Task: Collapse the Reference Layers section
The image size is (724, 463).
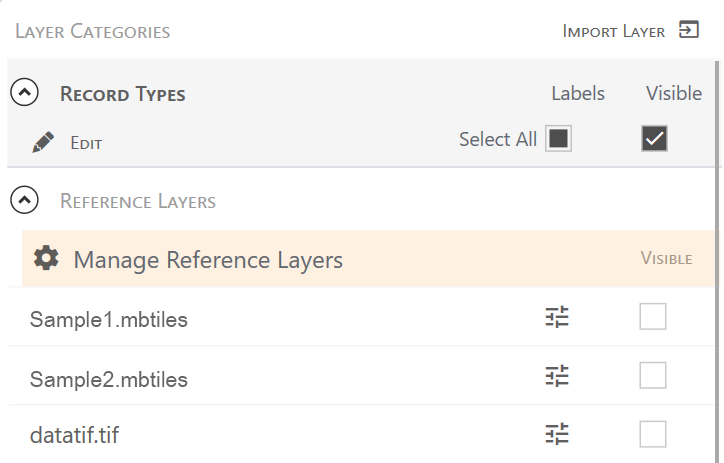Action: (x=25, y=200)
